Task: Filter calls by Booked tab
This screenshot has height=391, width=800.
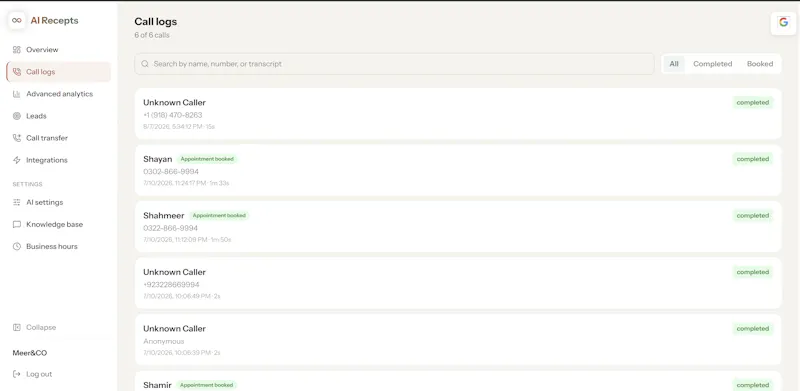Action: 760,64
